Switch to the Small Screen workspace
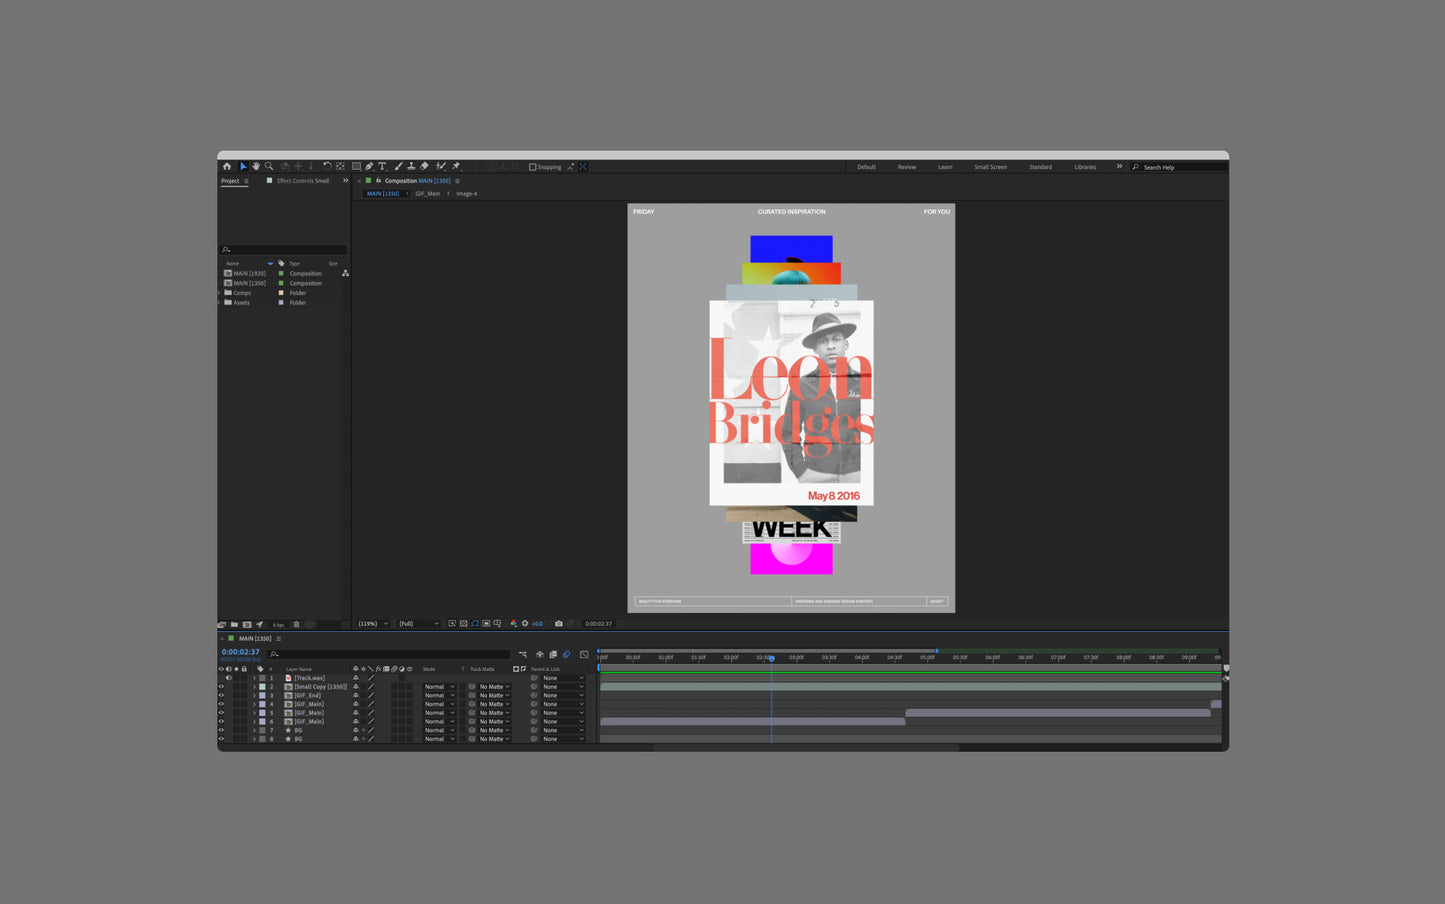1445x904 pixels. 991,167
